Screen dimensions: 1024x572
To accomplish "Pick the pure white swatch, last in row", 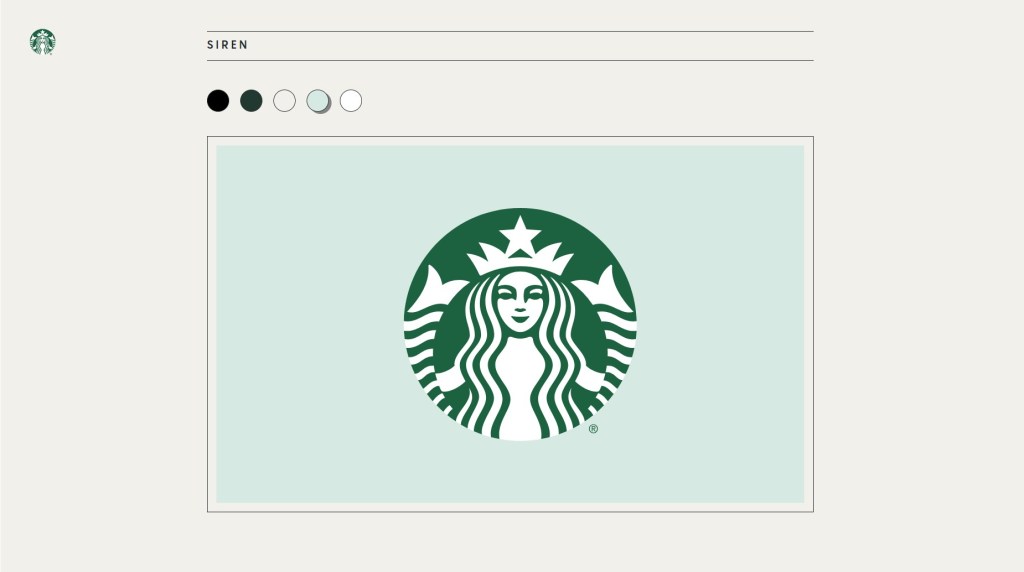I will coord(350,101).
